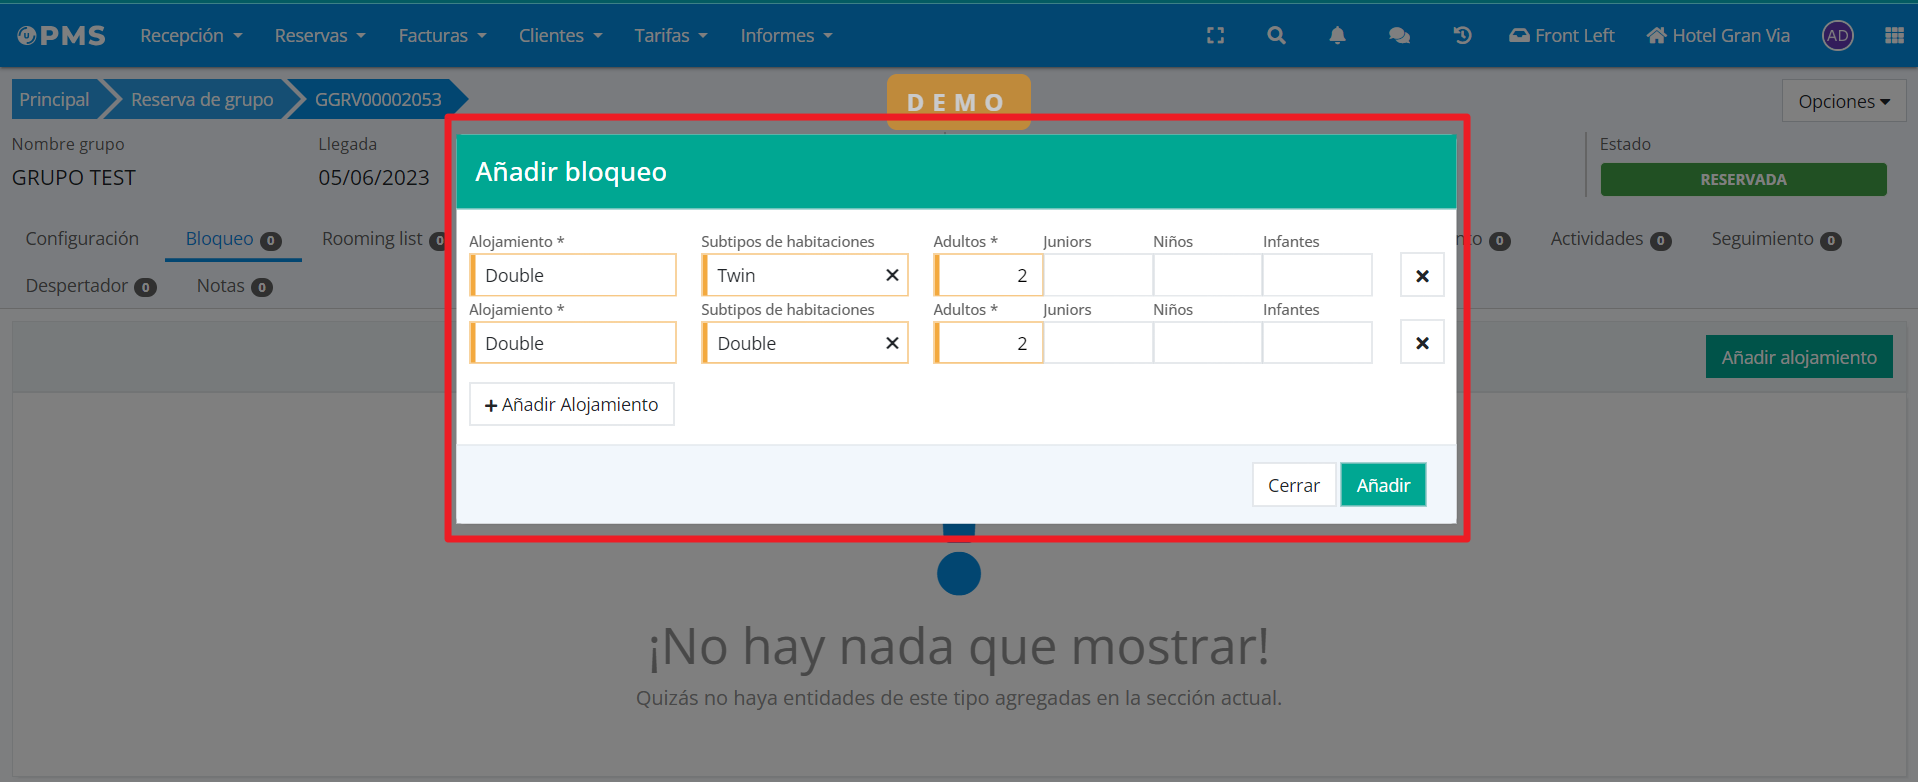Screen dimensions: 1918x782
Task: Clear the Double subtype selection
Action: point(892,343)
